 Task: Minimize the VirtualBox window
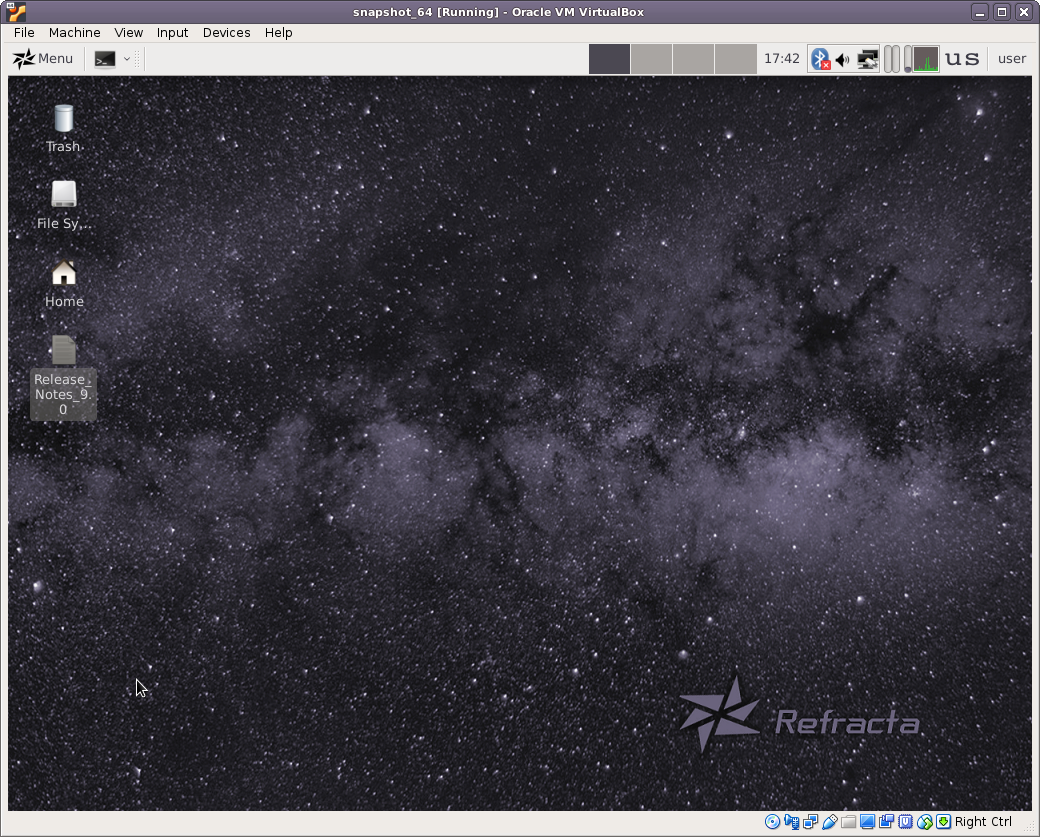(980, 12)
